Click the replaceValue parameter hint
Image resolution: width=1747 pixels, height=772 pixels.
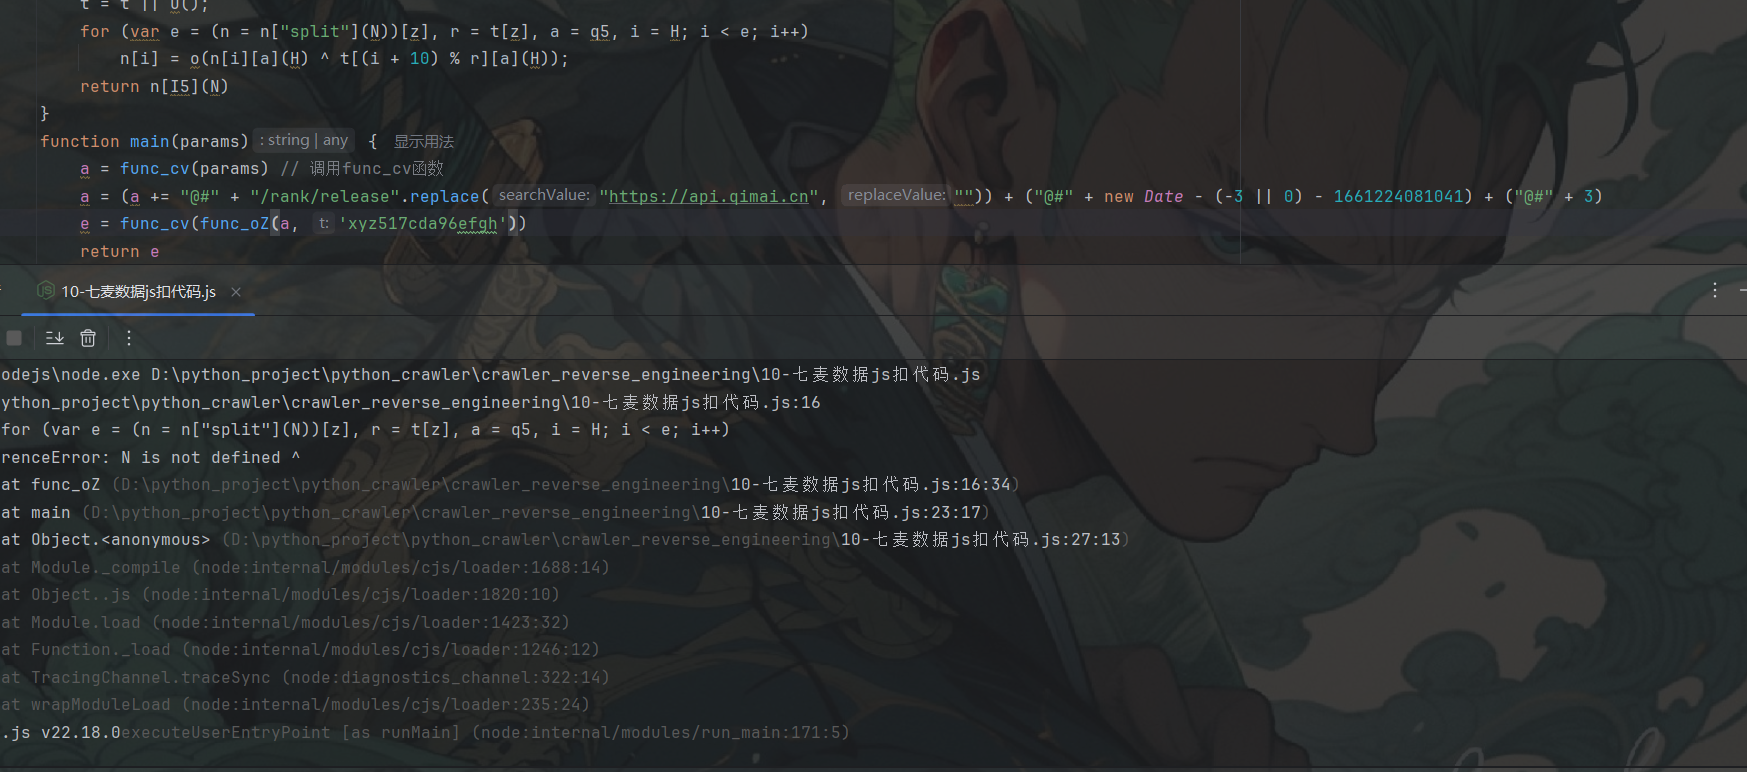click(x=897, y=195)
